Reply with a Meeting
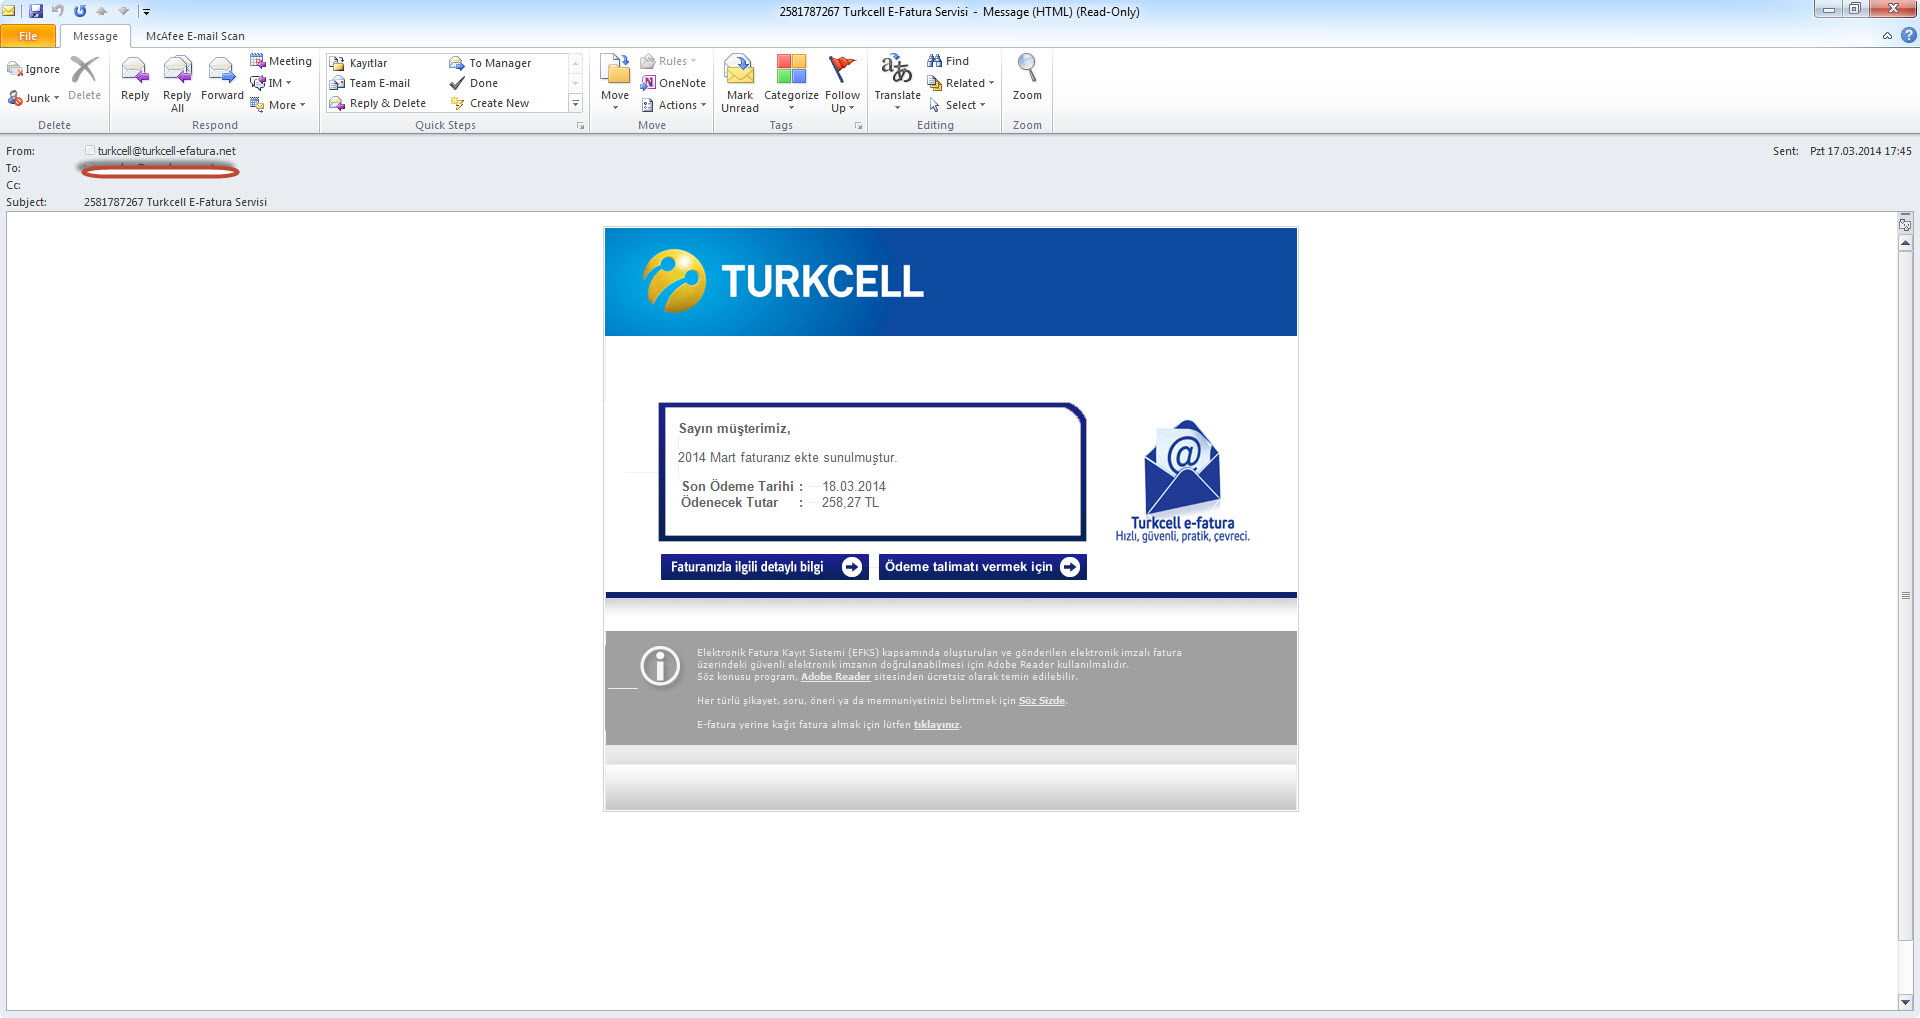 (x=281, y=61)
